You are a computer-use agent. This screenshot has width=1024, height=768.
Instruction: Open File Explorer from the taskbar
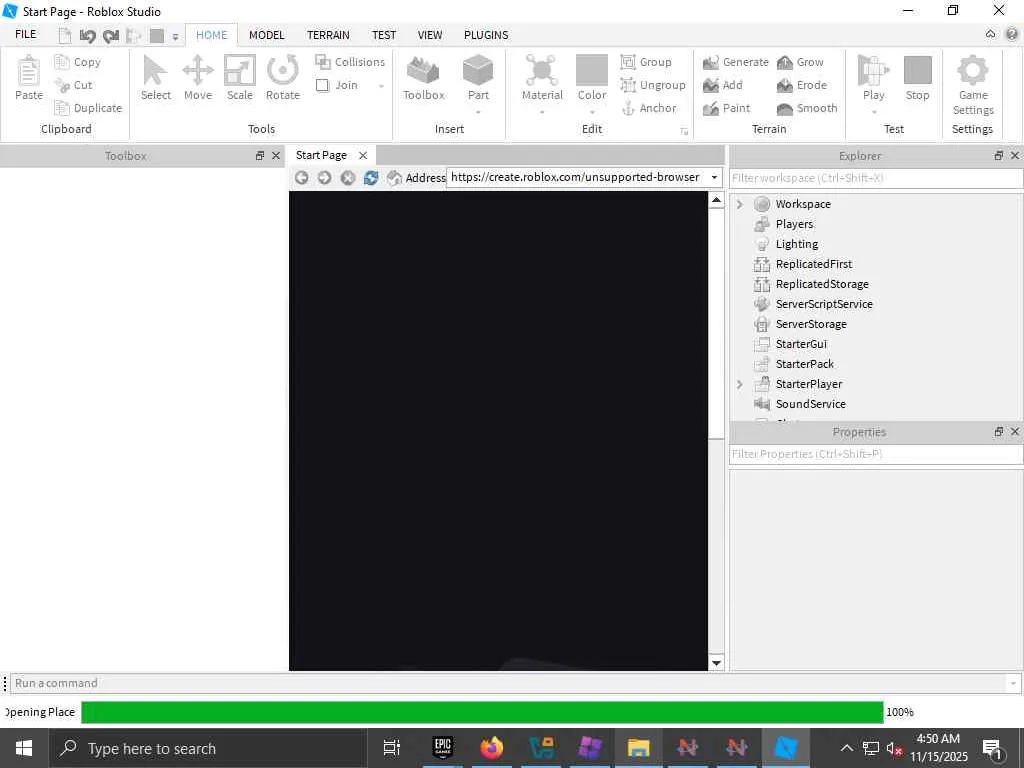point(639,748)
